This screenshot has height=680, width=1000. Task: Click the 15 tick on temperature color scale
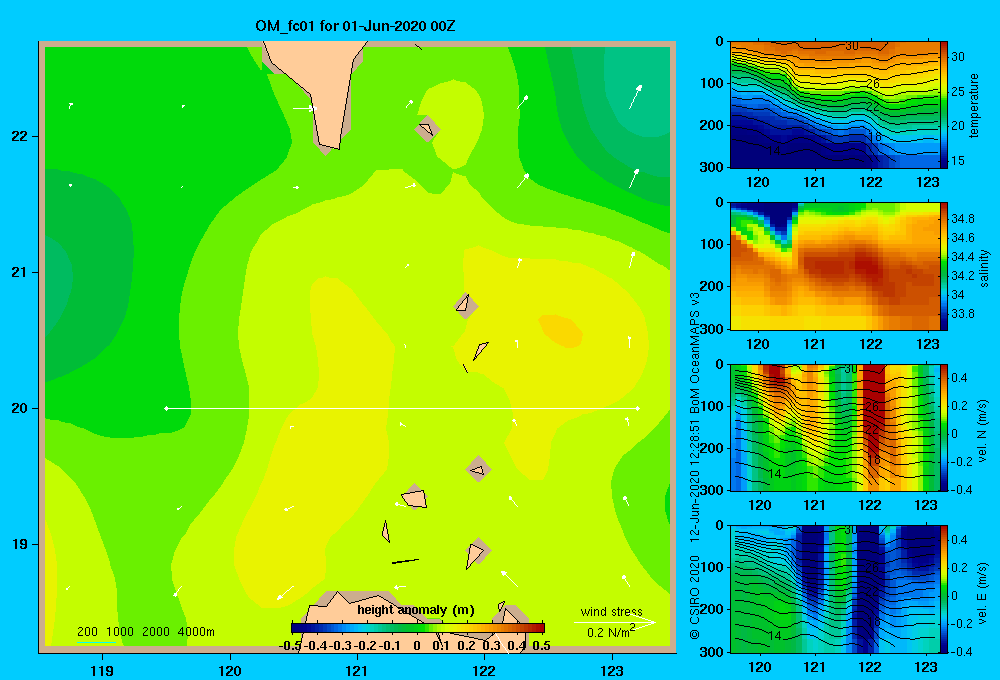[958, 161]
